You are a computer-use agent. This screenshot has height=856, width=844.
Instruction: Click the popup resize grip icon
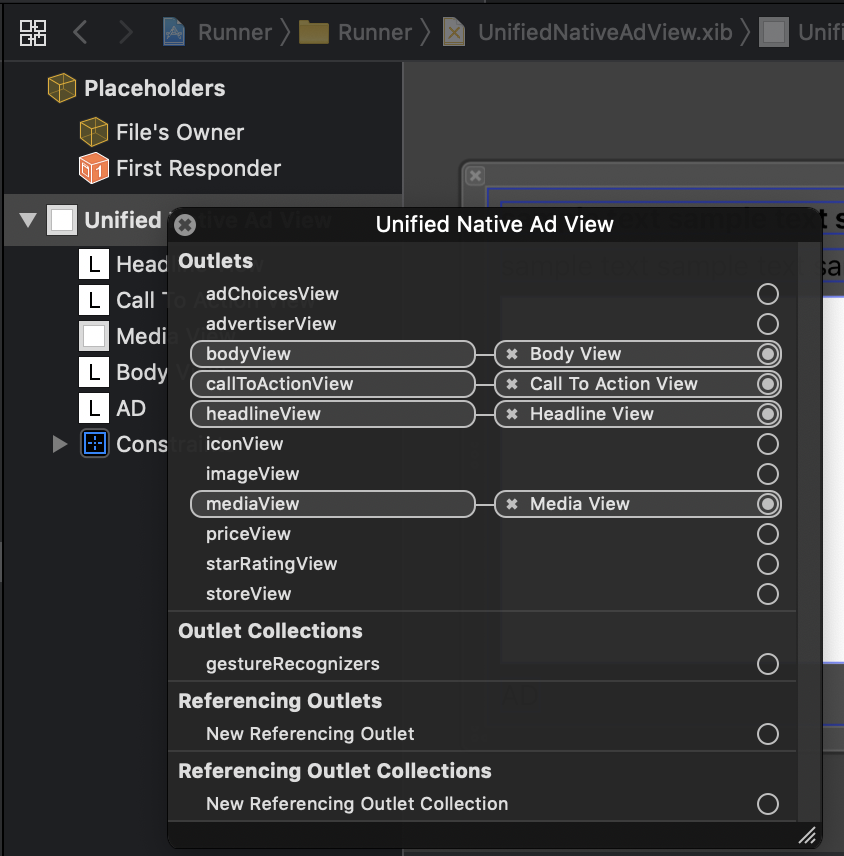point(807,835)
